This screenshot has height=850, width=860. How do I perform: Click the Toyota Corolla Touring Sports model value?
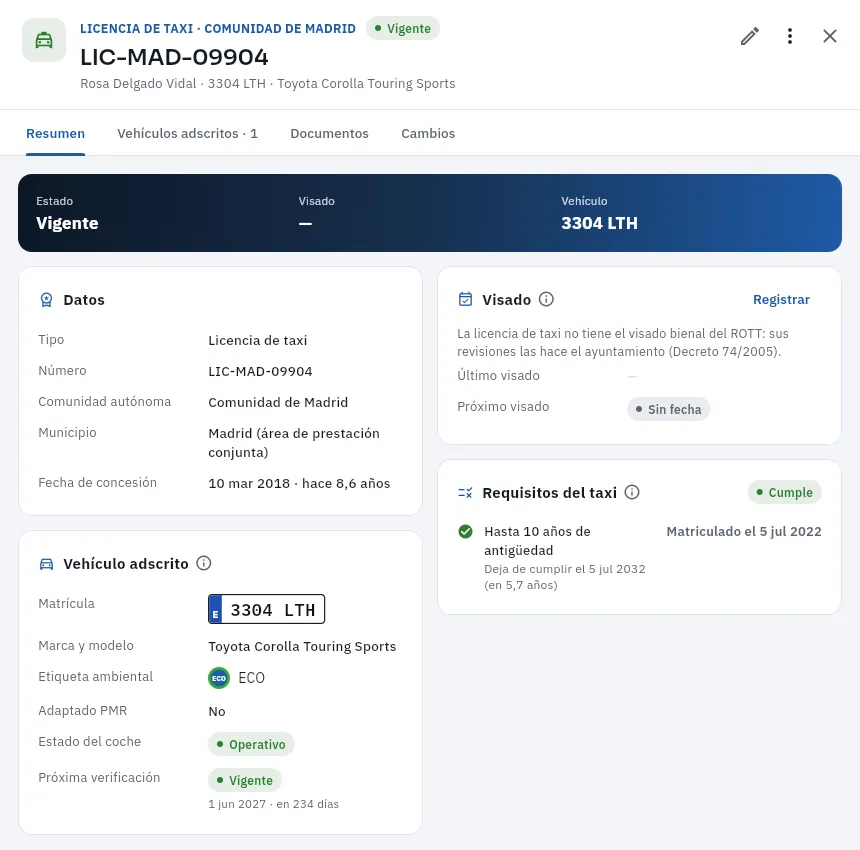pyautogui.click(x=302, y=647)
